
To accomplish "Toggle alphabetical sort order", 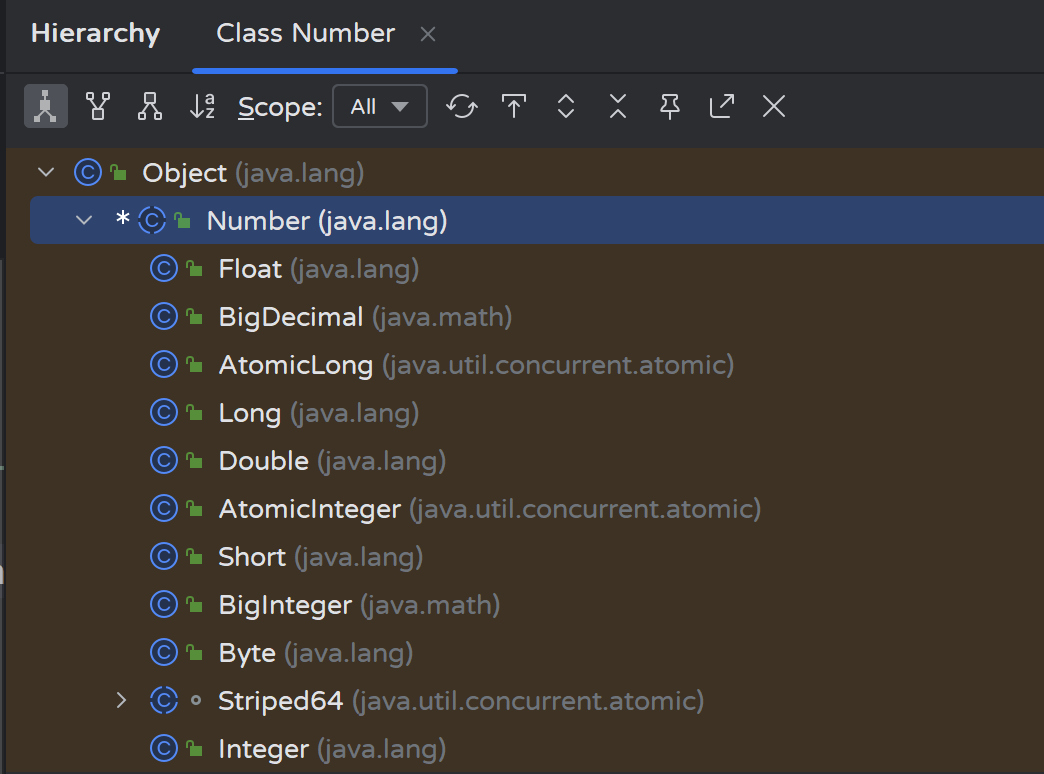I will 202,107.
